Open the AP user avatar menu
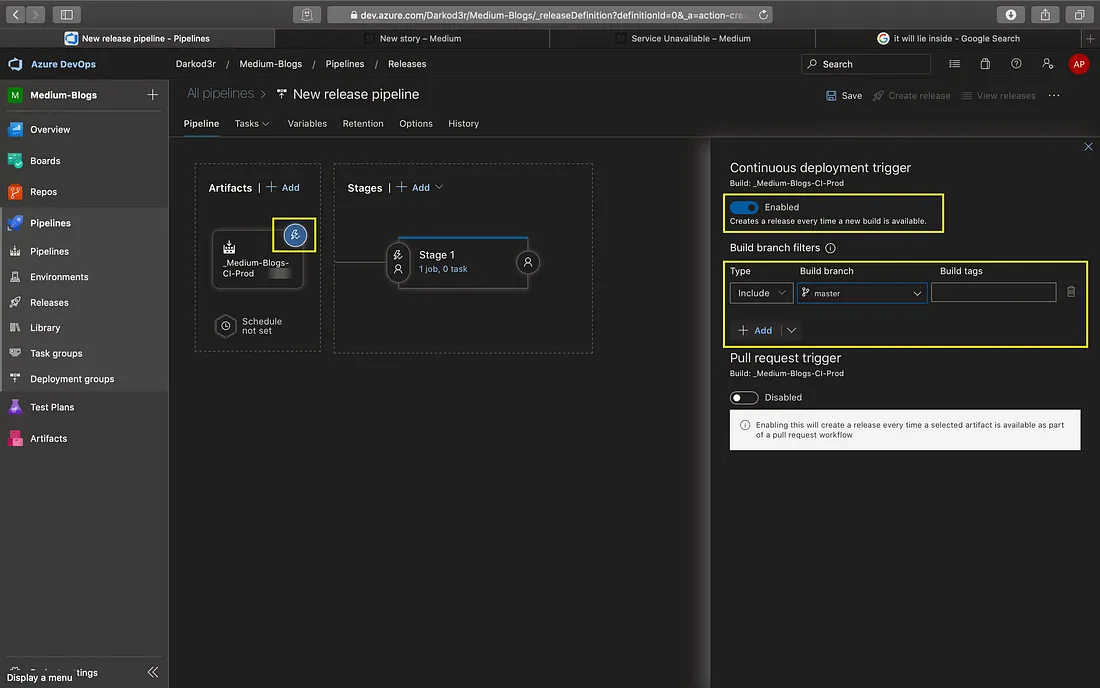The width and height of the screenshot is (1100, 688). [1078, 64]
